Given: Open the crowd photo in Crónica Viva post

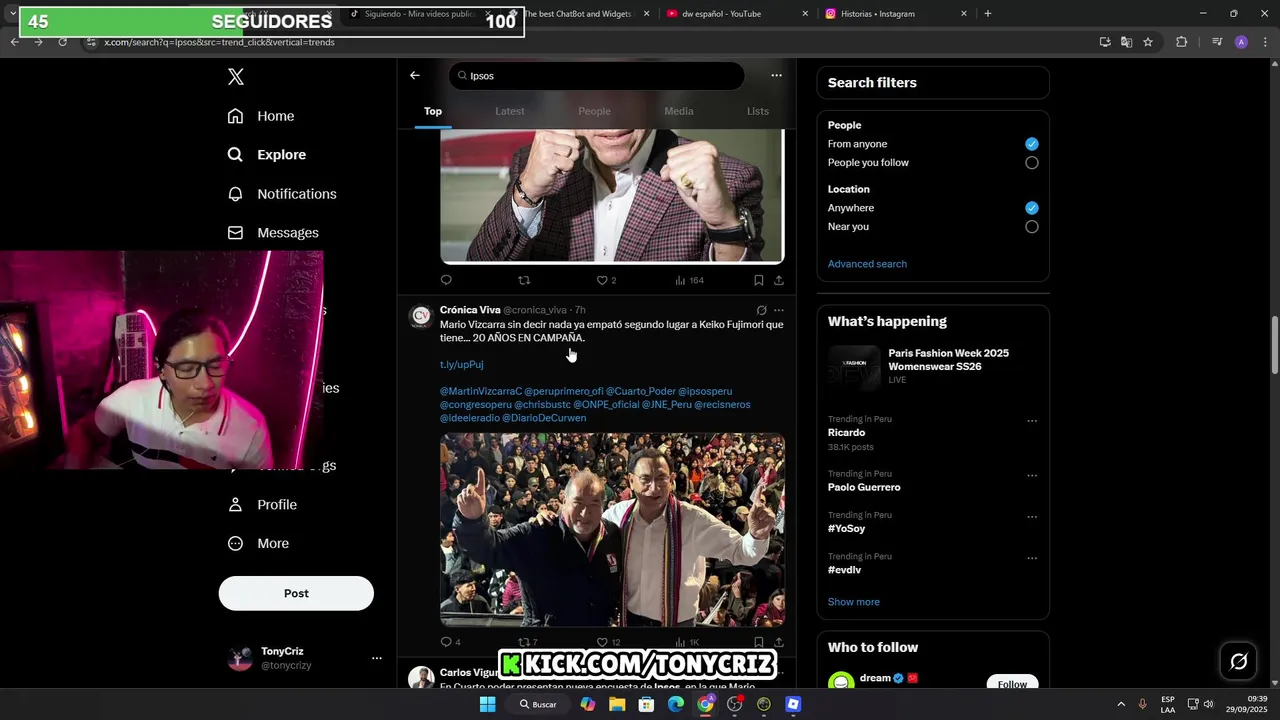Looking at the screenshot, I should [612, 530].
